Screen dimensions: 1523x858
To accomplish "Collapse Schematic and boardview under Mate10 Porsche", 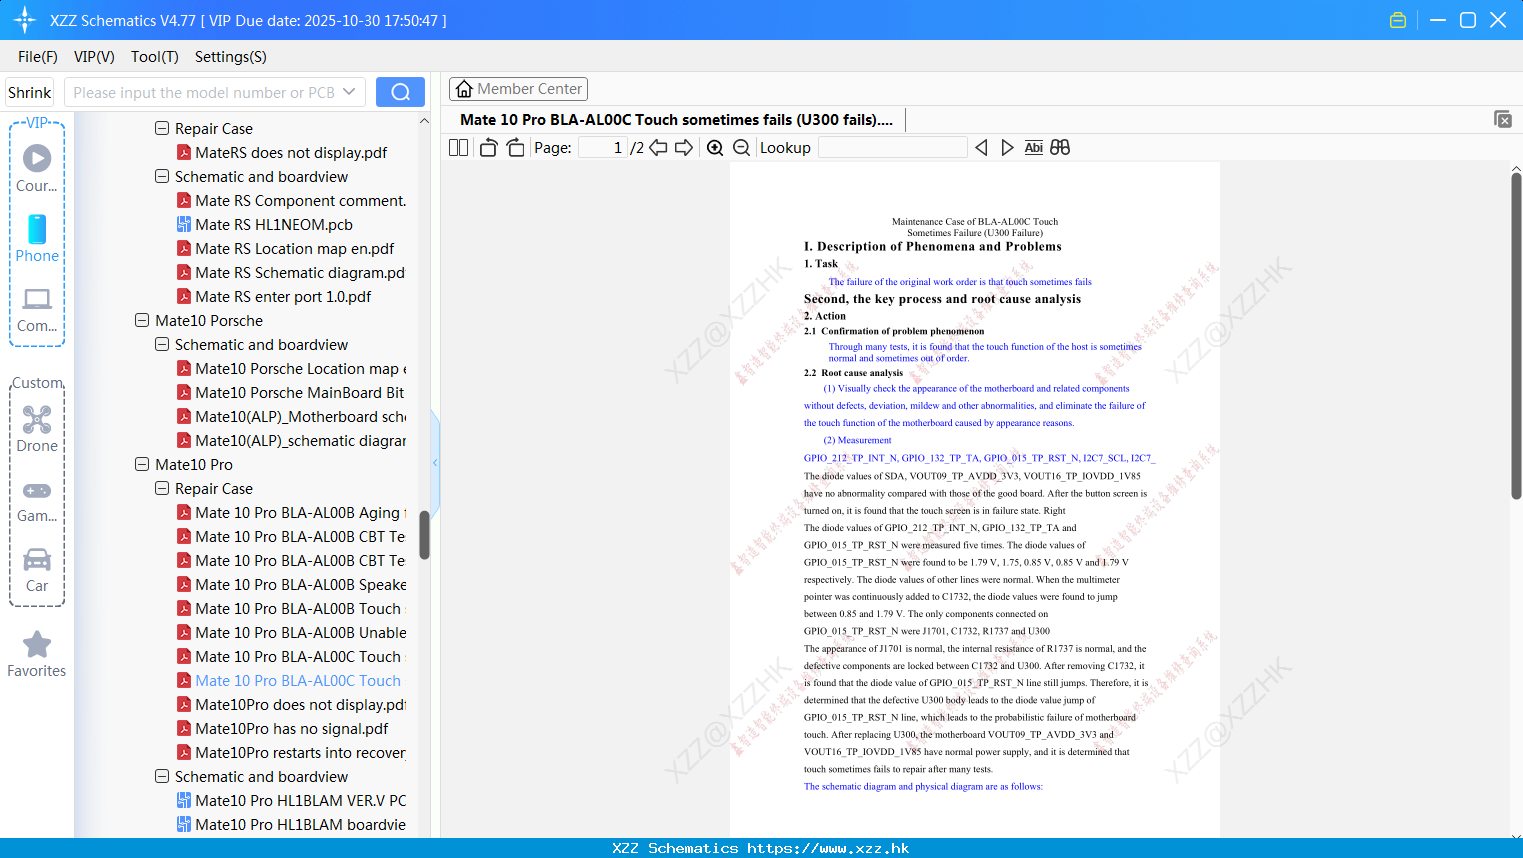I will (x=162, y=345).
